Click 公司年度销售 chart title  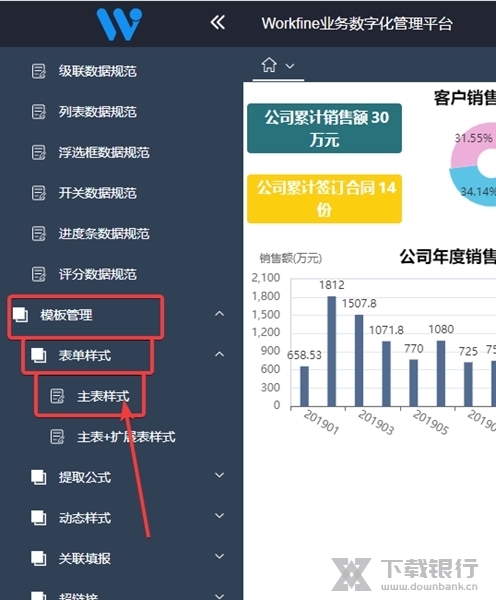tap(448, 257)
